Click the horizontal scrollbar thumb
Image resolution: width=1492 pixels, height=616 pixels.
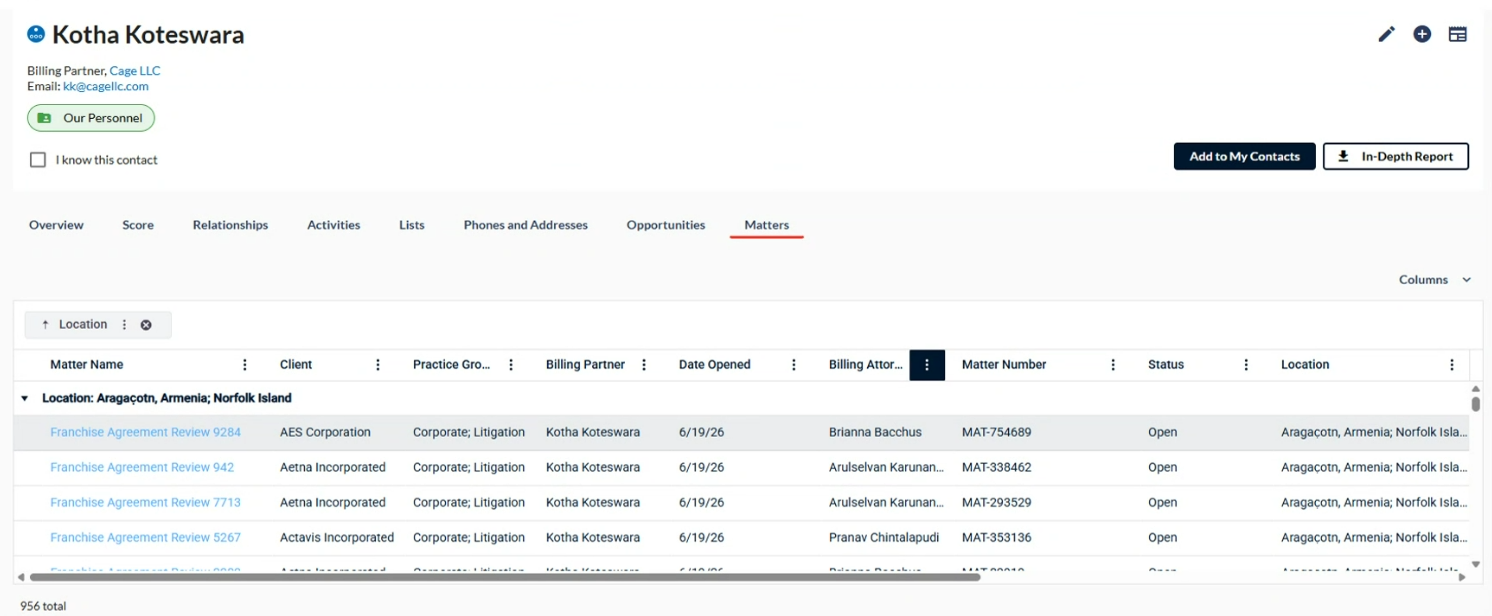point(504,577)
